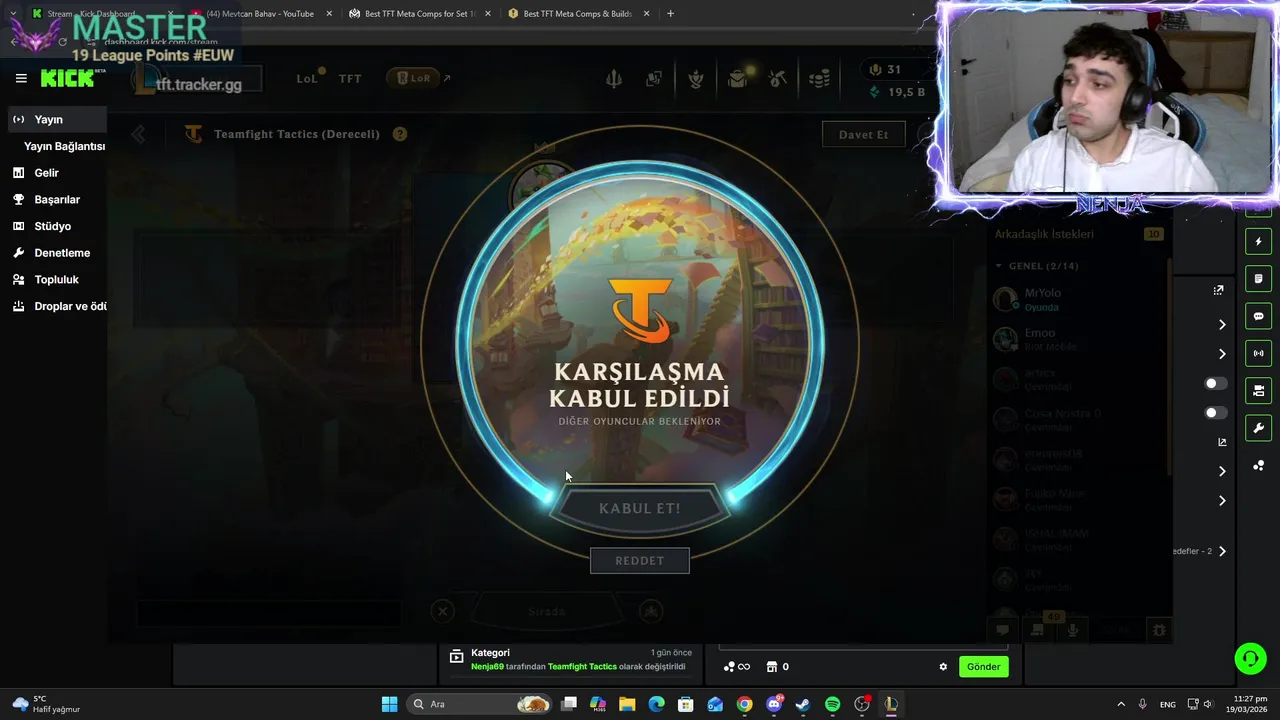The width and height of the screenshot is (1280, 720).
Task: Click the Windows taskbar search box Ara
Action: tap(480, 704)
